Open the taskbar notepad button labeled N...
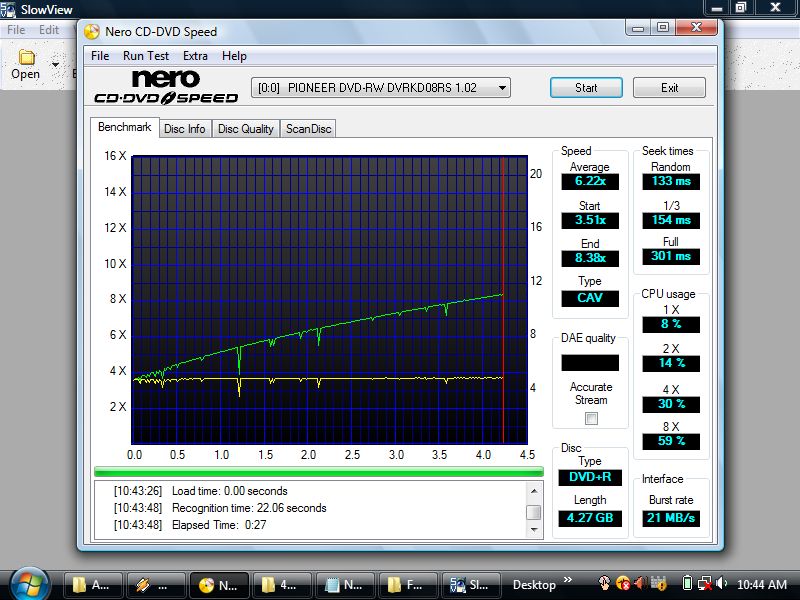This screenshot has width=800, height=600. pyautogui.click(x=345, y=585)
